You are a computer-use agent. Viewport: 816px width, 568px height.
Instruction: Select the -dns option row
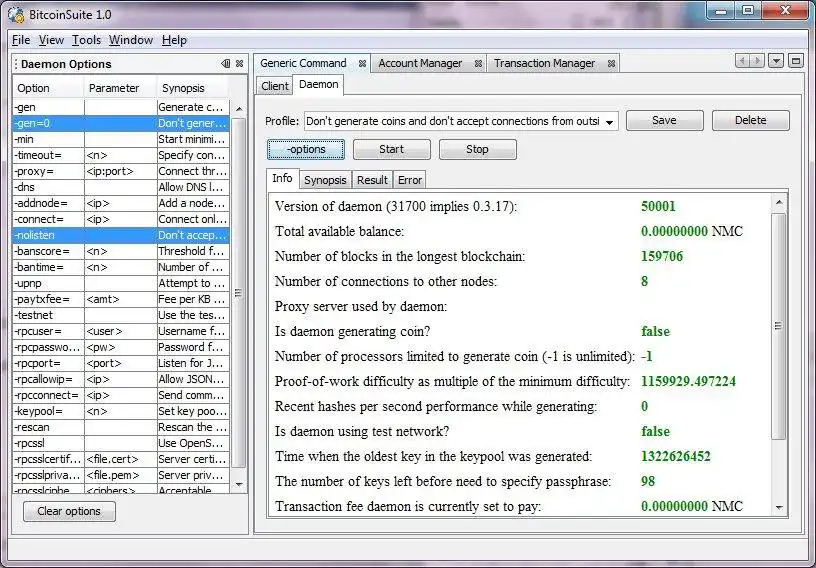point(121,187)
